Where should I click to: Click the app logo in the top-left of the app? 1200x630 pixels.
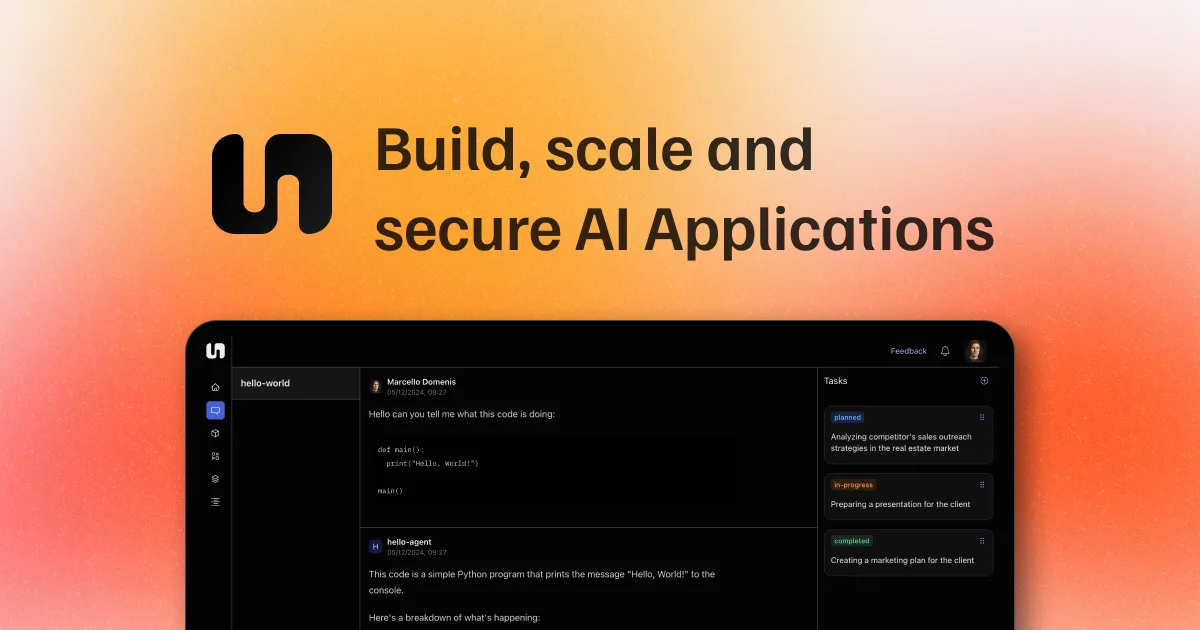click(215, 350)
